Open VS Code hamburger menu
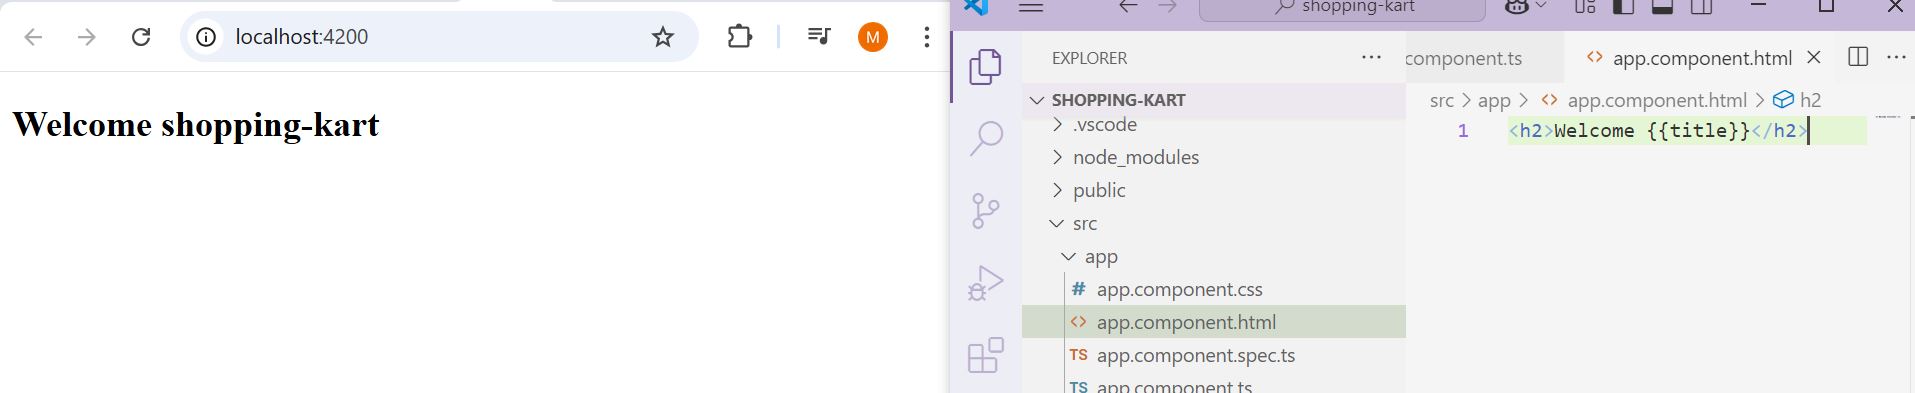 coord(1031,7)
